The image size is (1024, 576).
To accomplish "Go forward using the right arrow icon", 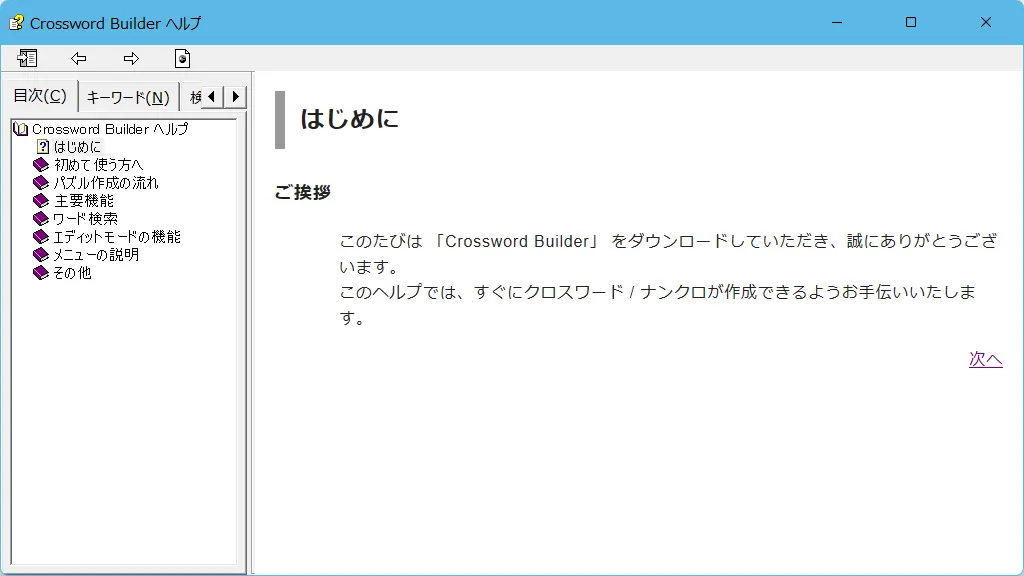I will tap(131, 58).
